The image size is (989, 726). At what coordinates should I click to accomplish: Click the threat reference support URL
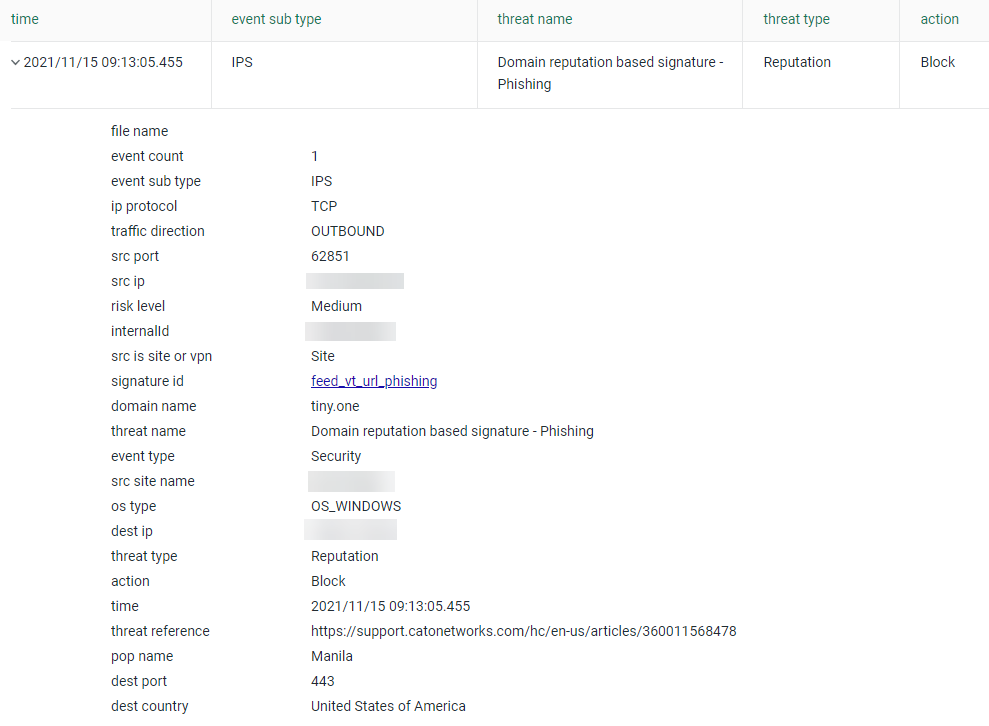coord(524,631)
